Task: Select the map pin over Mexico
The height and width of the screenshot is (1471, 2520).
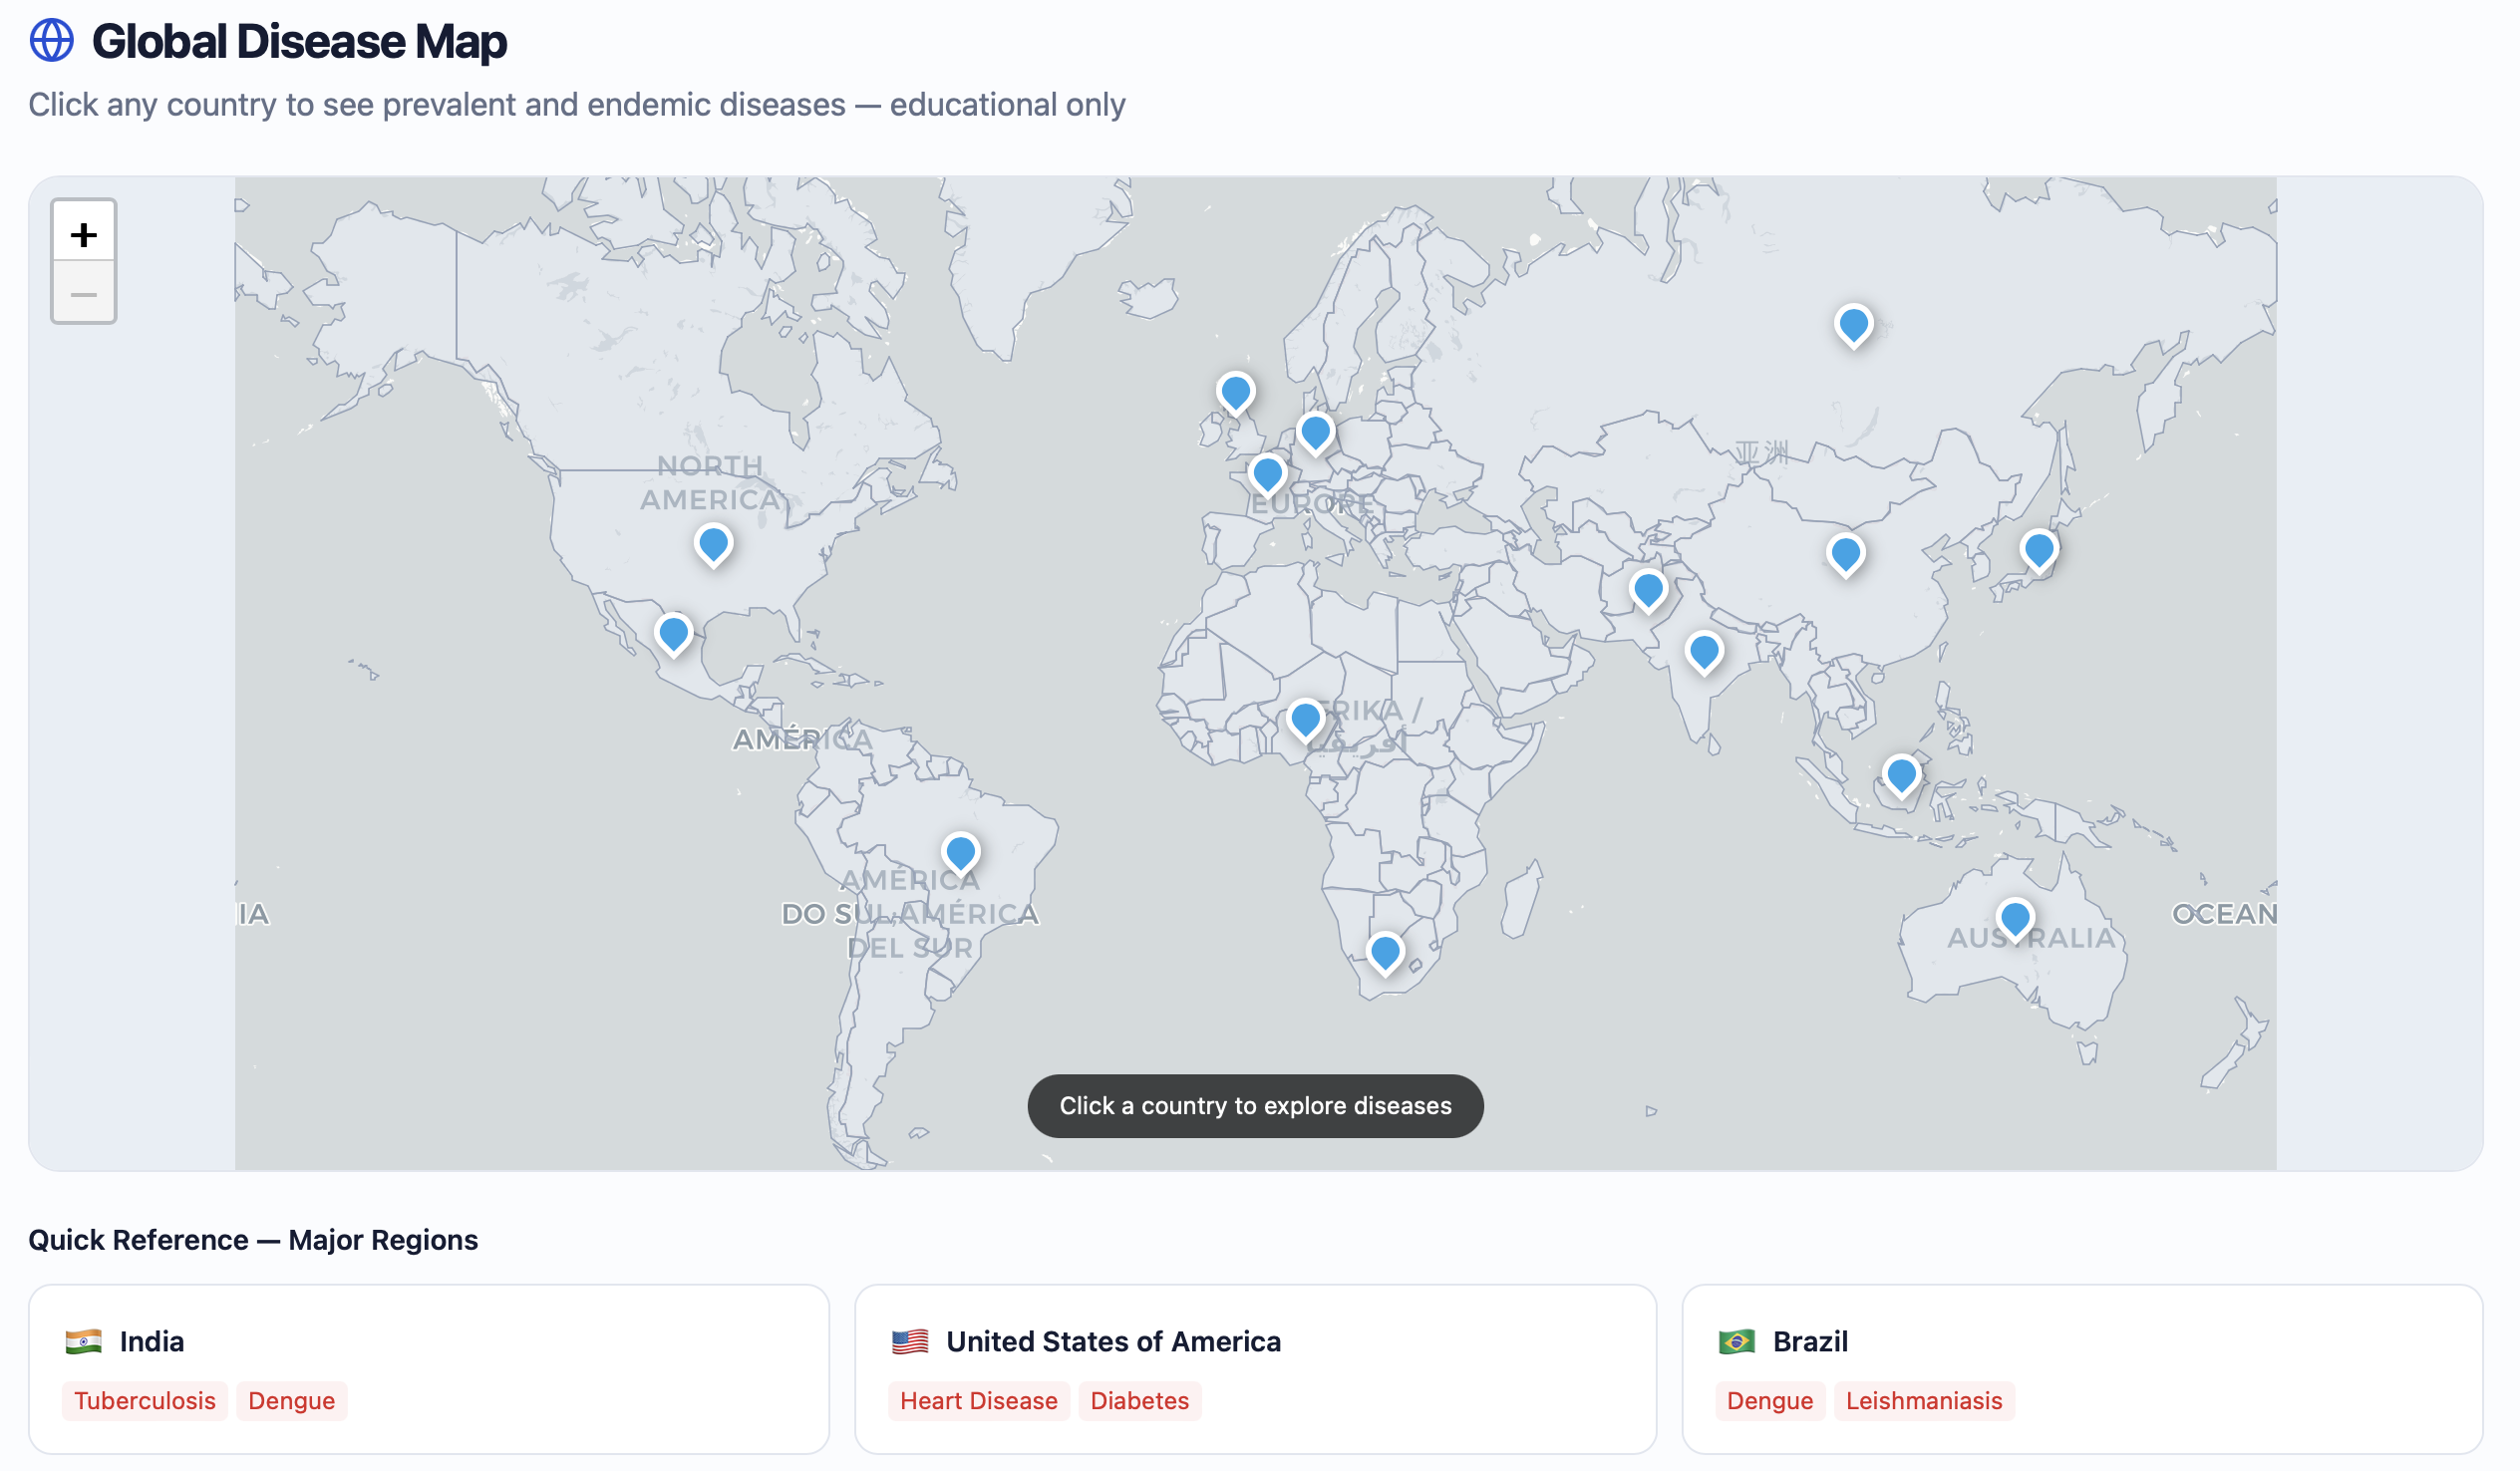Action: [675, 637]
